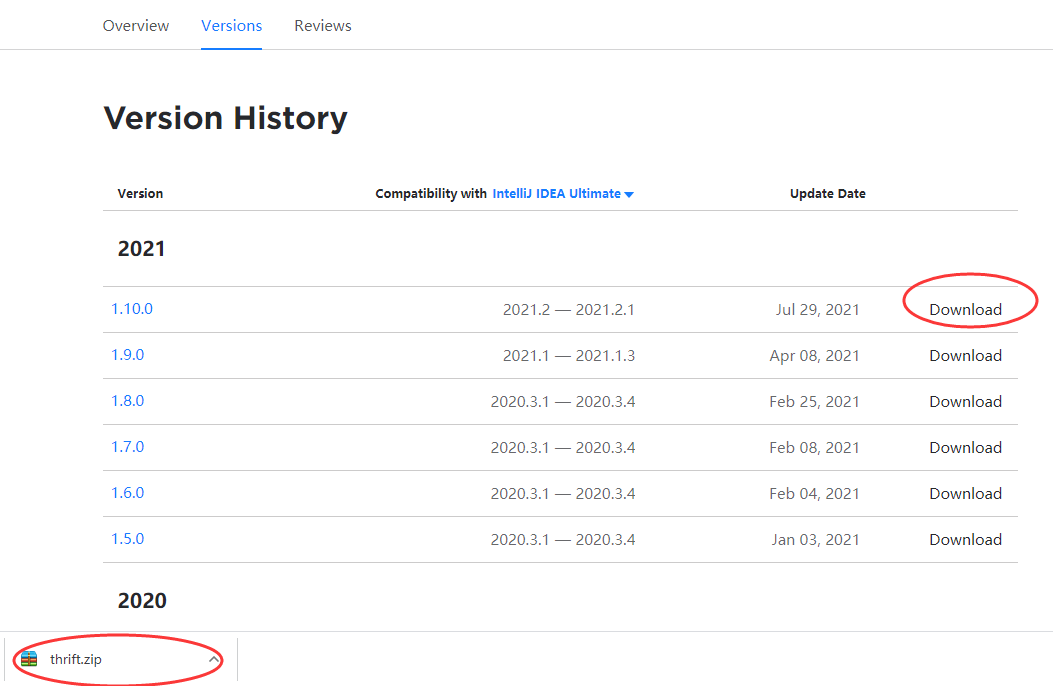Click the small arrow beside IntelliJ IDEA Ultimate

click(x=629, y=195)
